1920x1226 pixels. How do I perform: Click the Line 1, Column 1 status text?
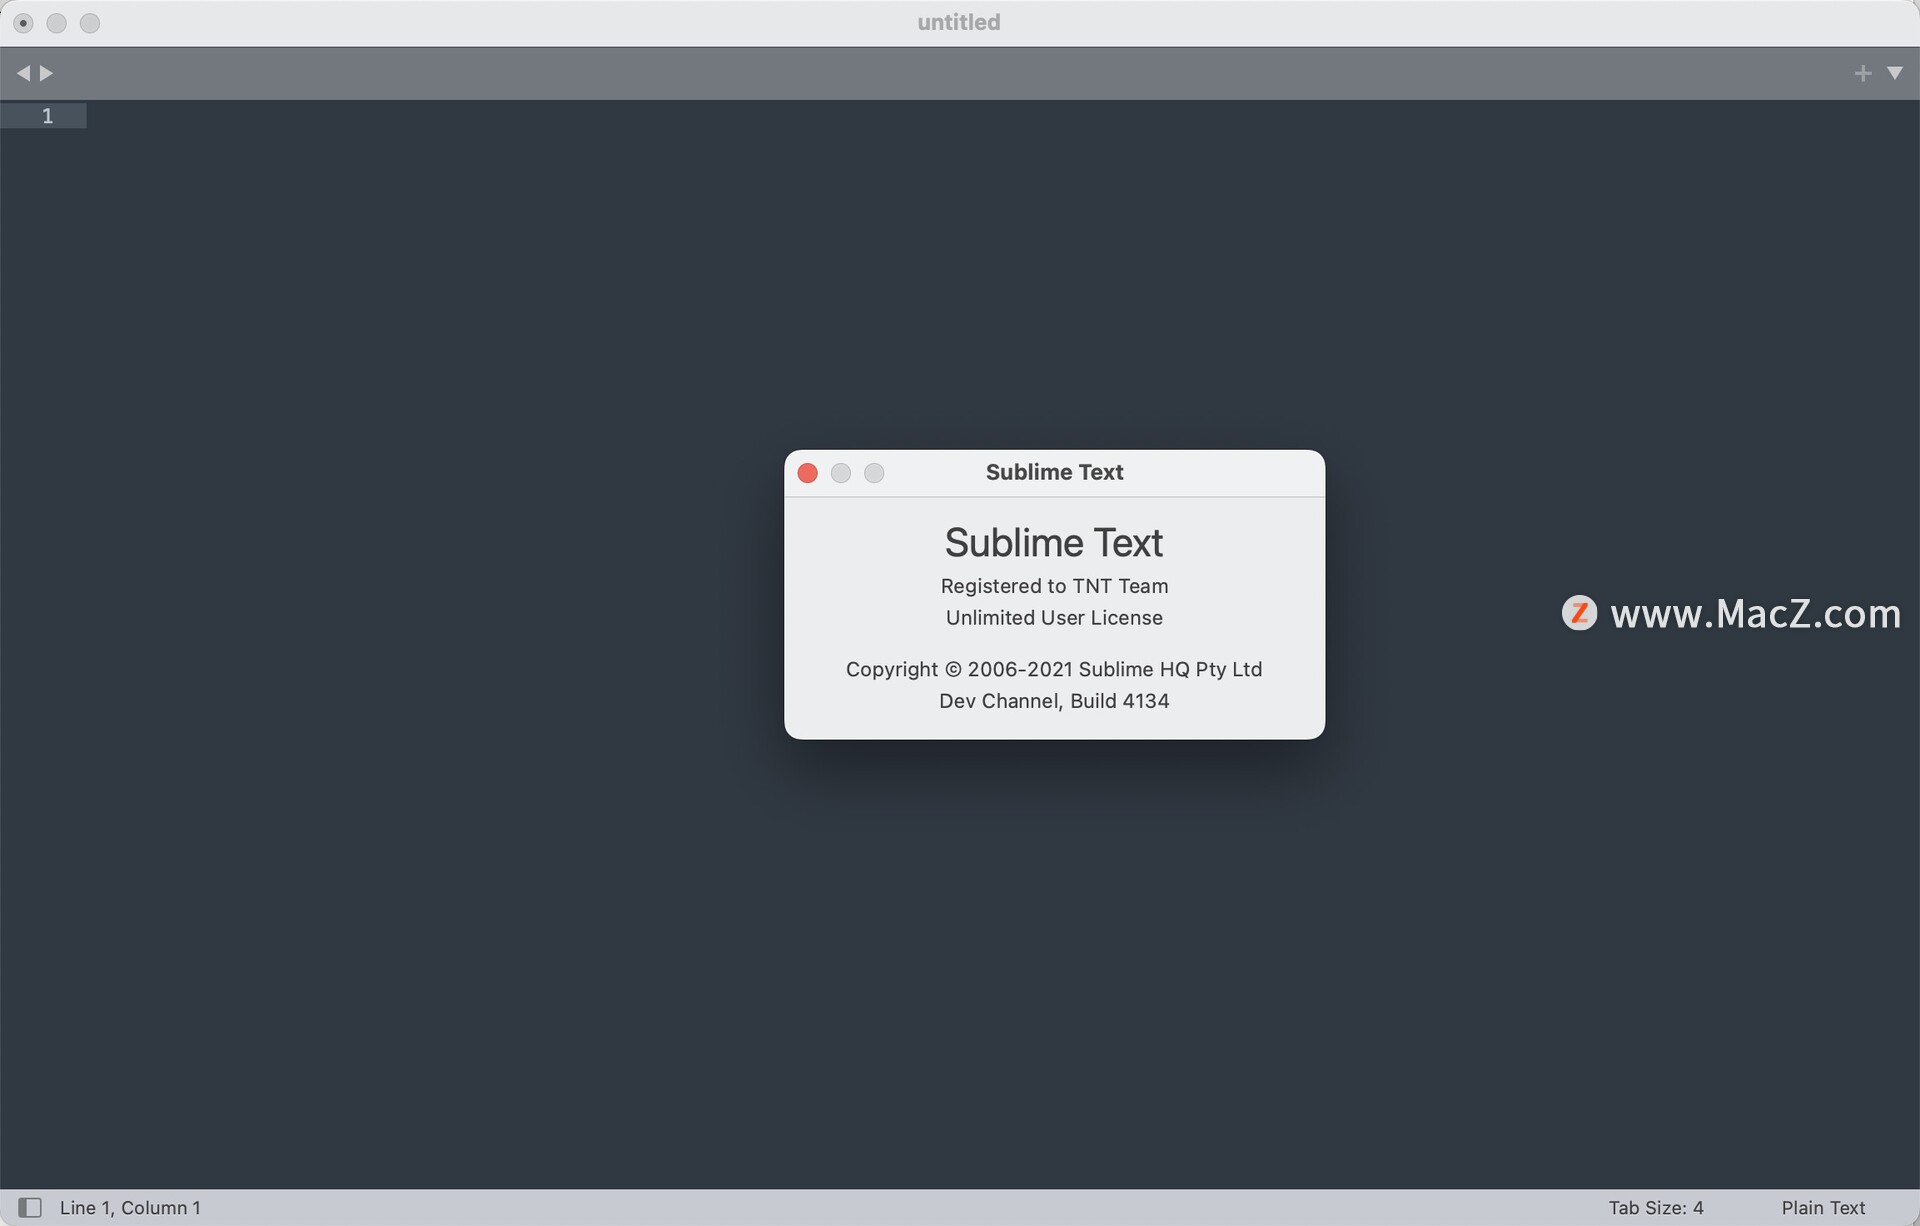pos(130,1207)
